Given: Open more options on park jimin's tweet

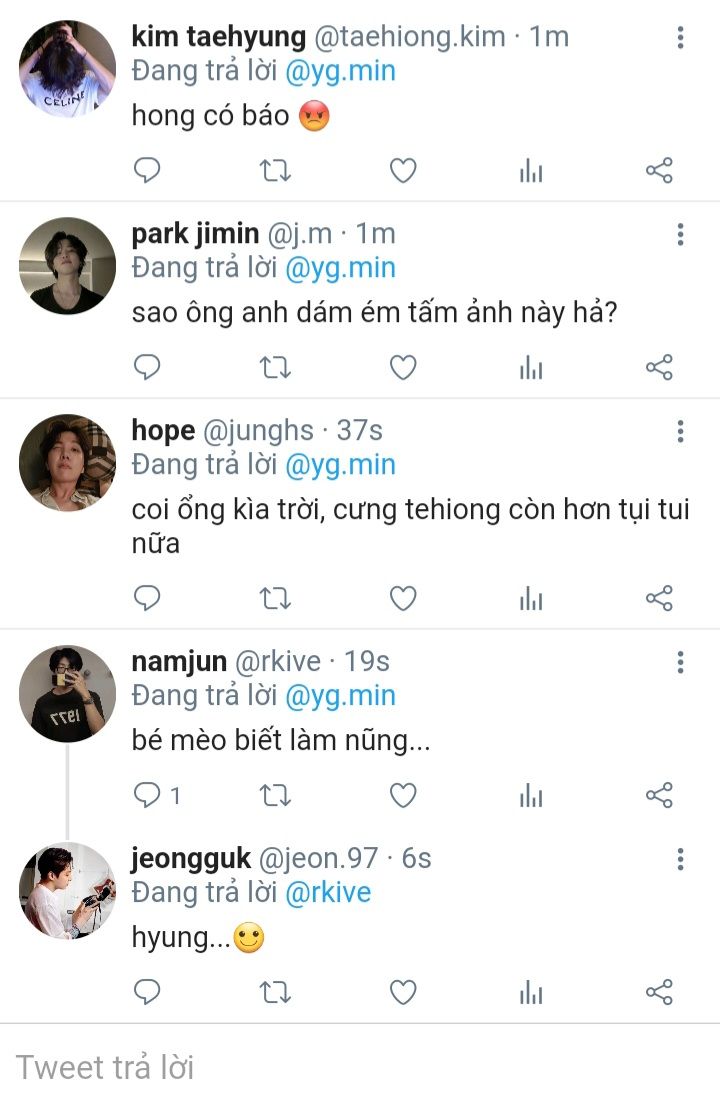Looking at the screenshot, I should (680, 235).
